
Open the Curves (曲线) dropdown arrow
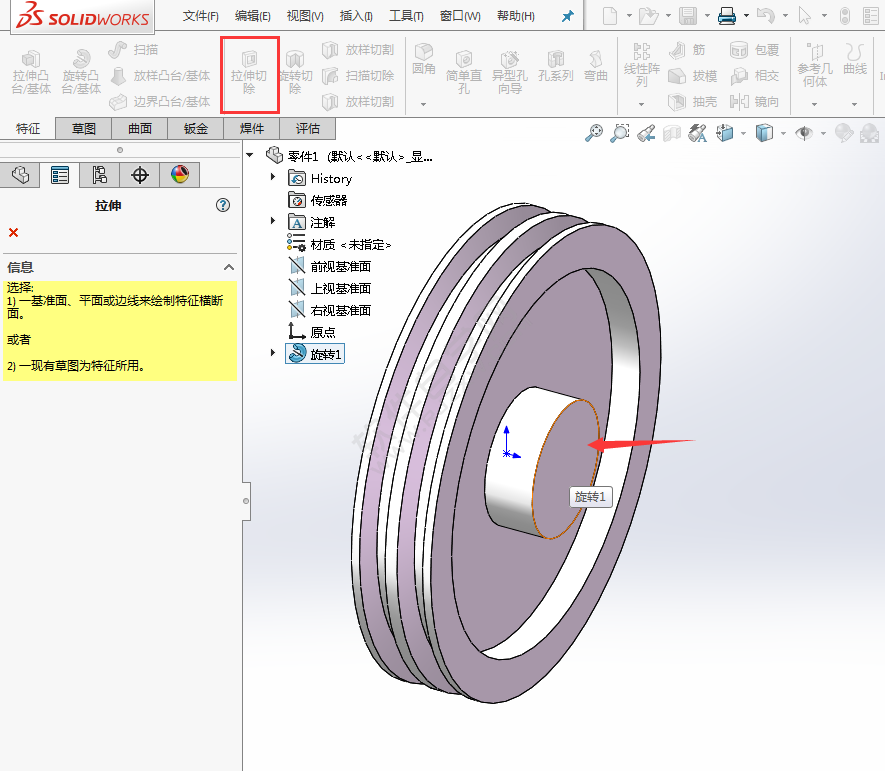(x=855, y=104)
